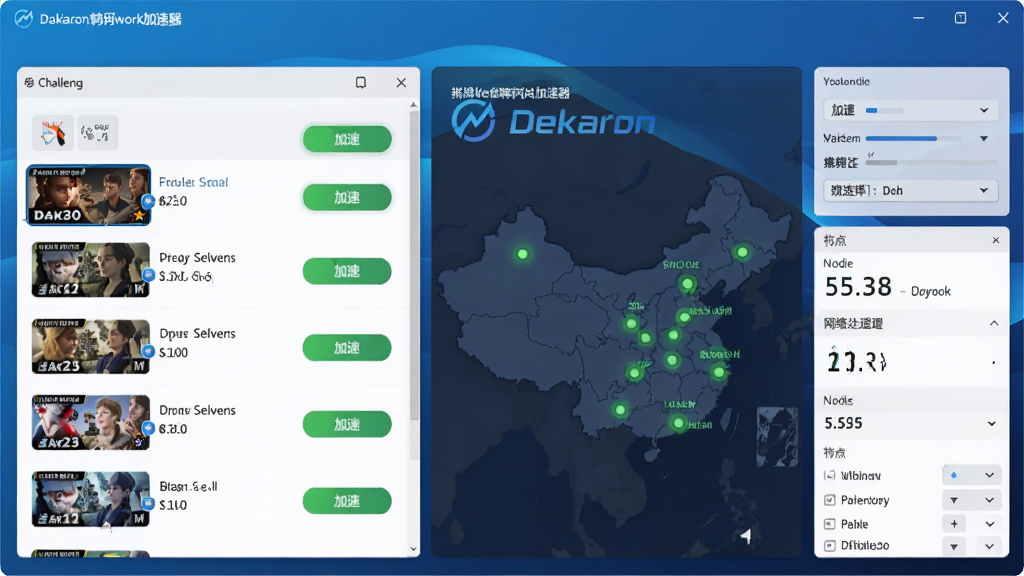Open the Frouler Sroal game thumbnail

click(x=89, y=195)
